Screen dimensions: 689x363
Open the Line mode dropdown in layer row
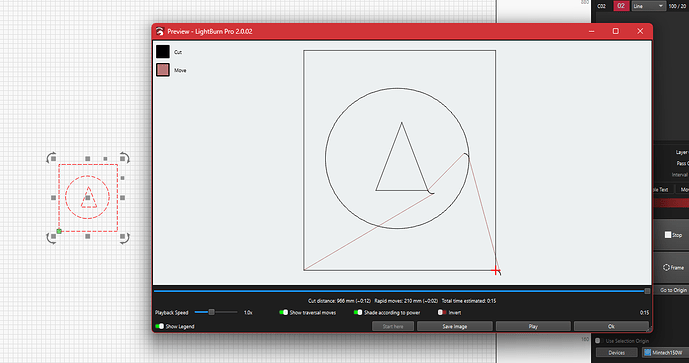(648, 6)
